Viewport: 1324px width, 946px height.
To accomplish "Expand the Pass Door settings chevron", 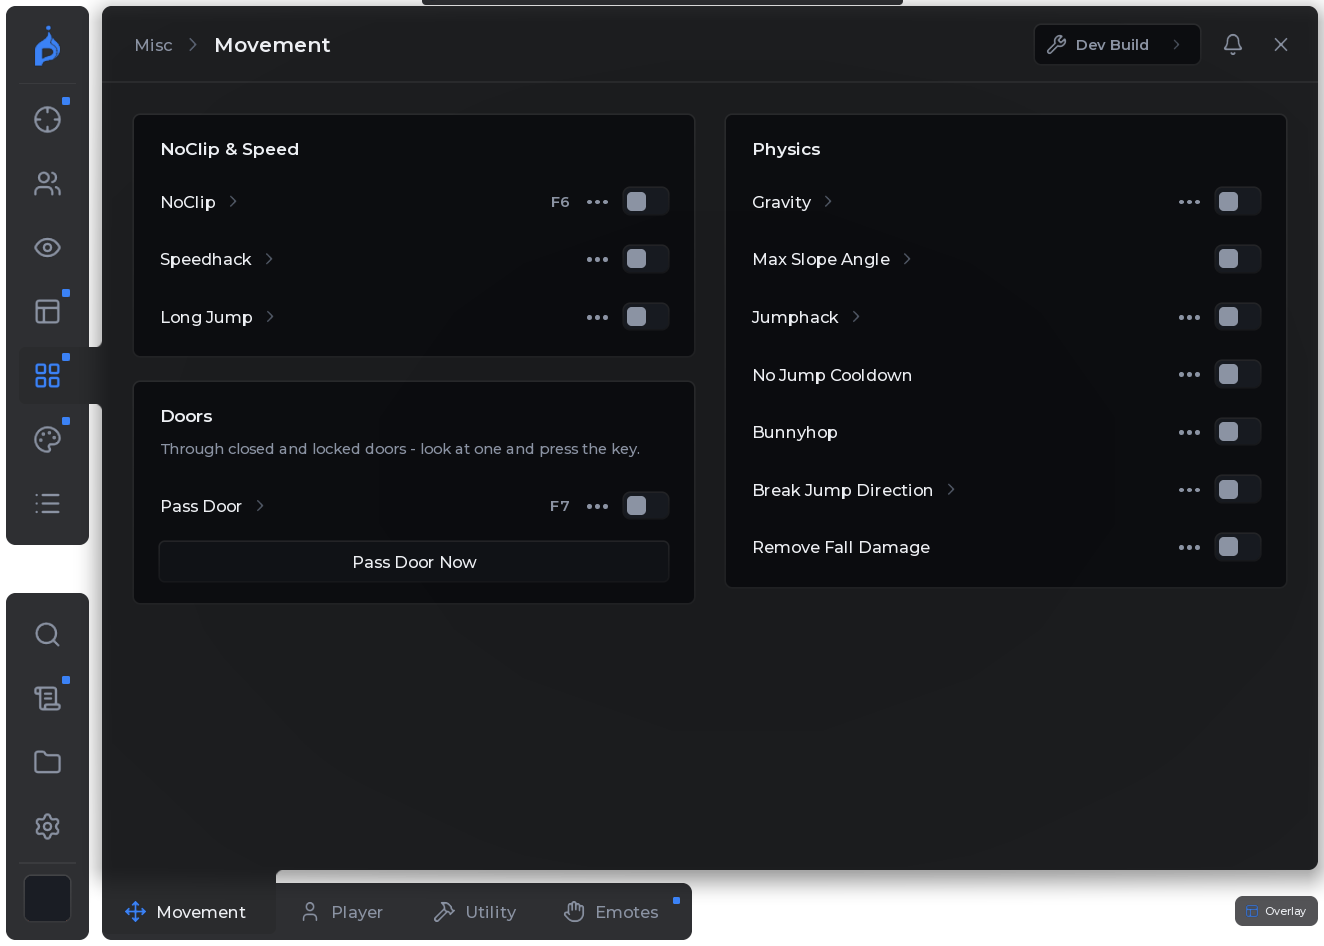I will click(260, 505).
